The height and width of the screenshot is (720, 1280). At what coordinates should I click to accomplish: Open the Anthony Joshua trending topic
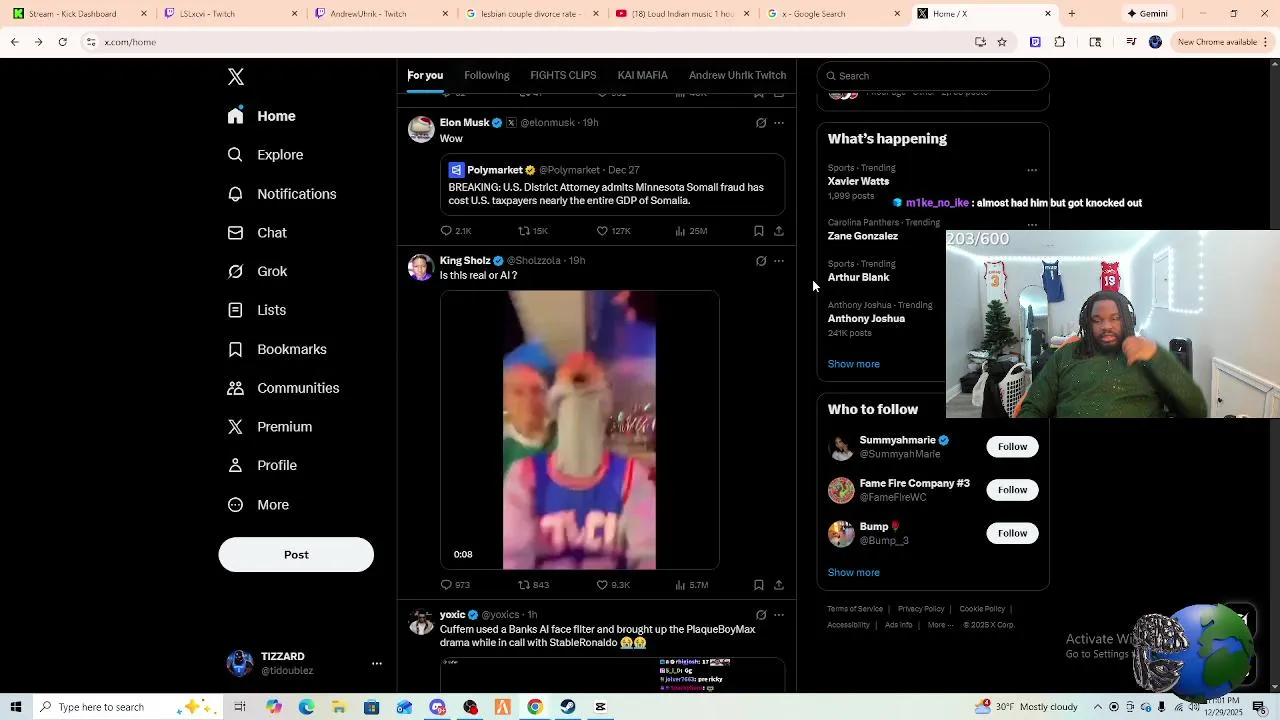coord(866,319)
